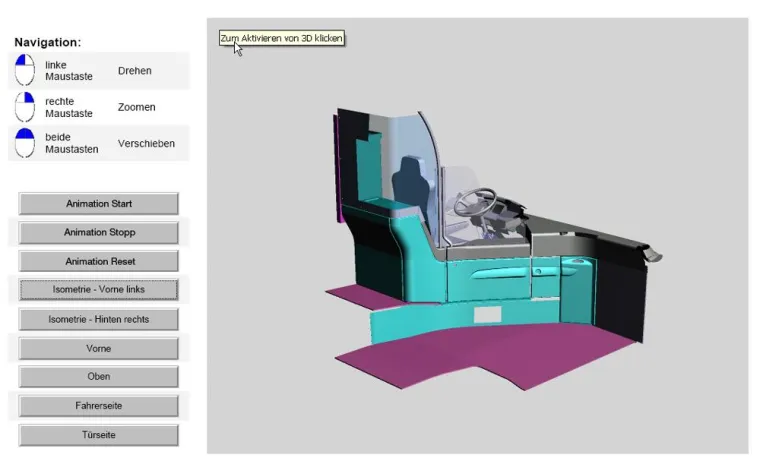Click the left mouse button rotate icon

(25, 71)
